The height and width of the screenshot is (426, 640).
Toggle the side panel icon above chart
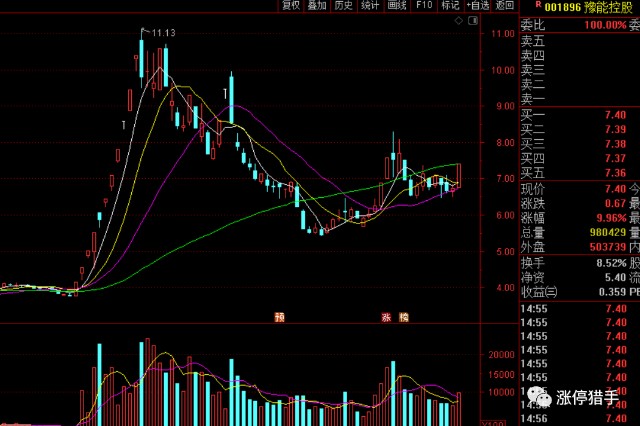point(473,20)
